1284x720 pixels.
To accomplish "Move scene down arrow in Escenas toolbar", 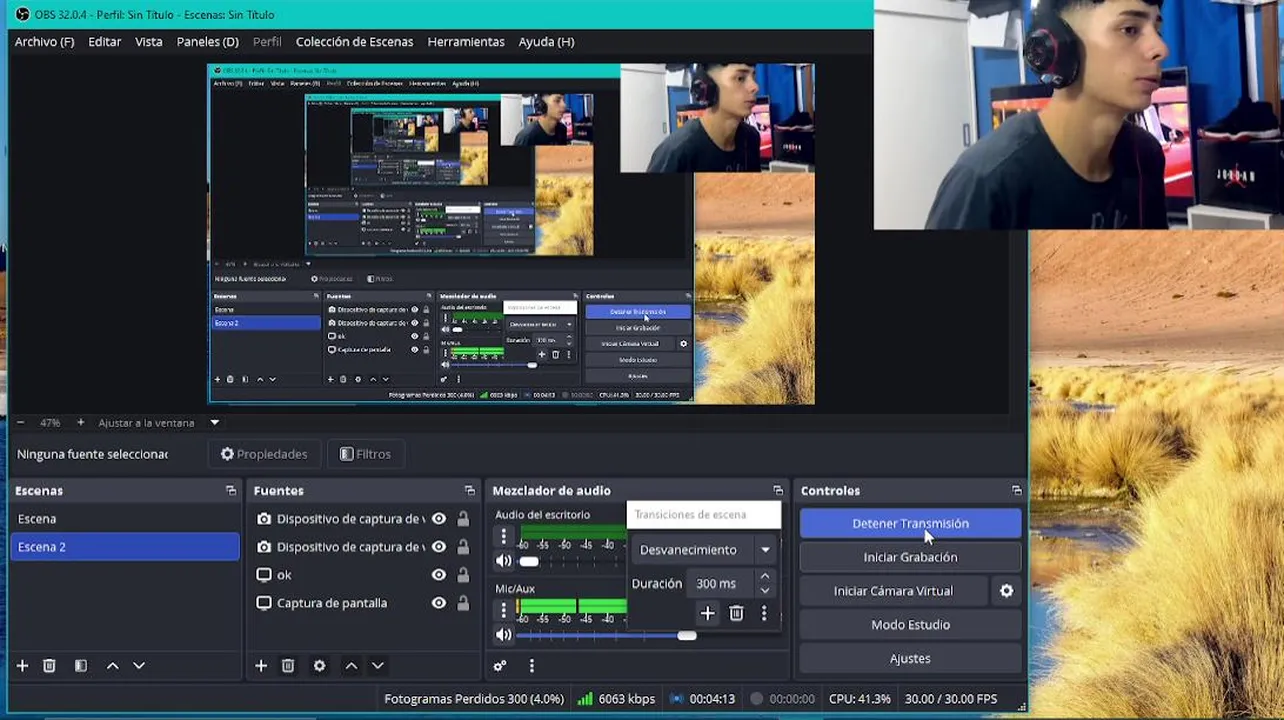I will (139, 665).
